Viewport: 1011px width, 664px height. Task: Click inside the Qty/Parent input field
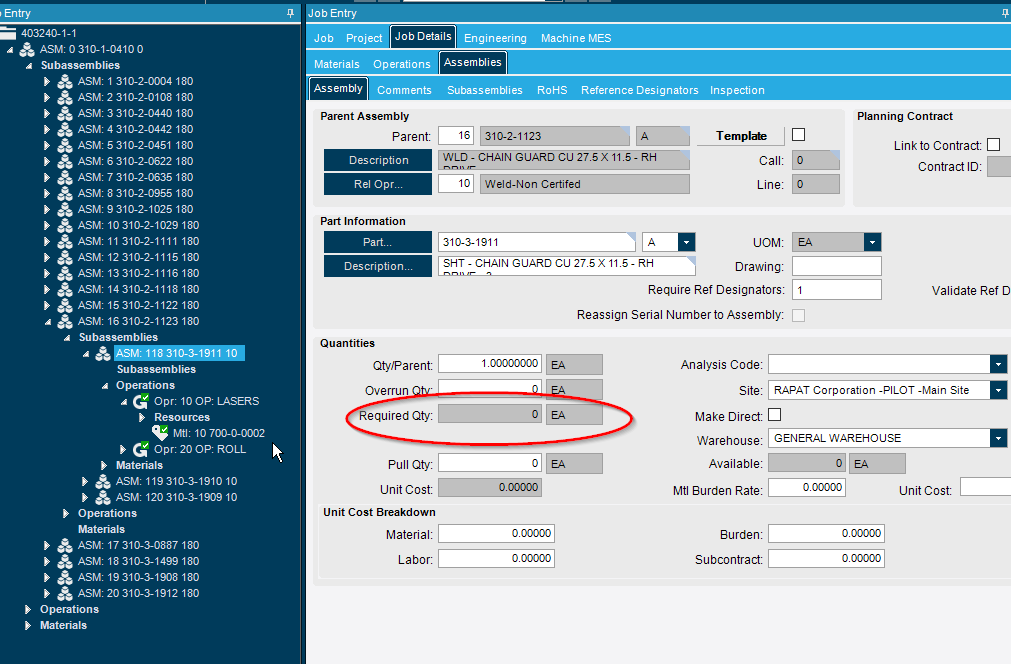[x=490, y=364]
